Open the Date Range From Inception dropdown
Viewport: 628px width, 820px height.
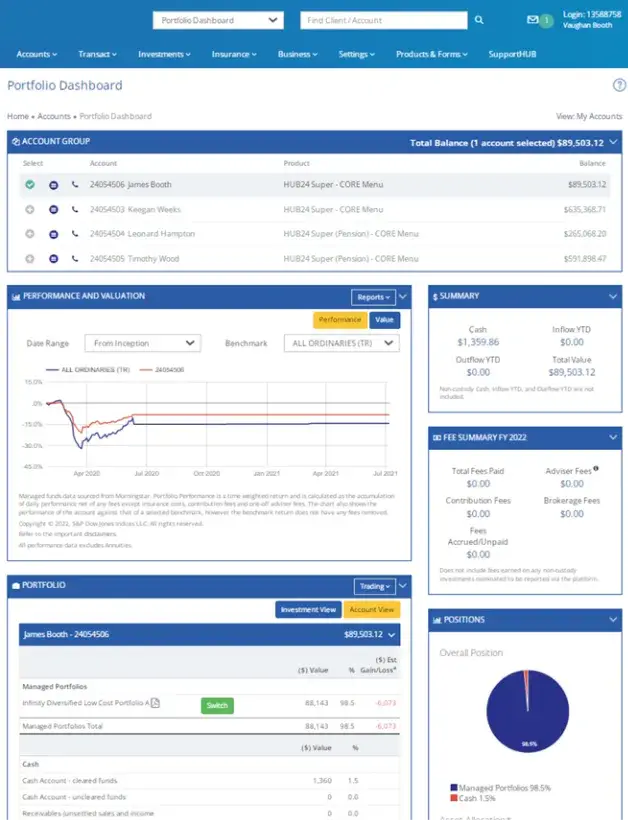(x=143, y=343)
